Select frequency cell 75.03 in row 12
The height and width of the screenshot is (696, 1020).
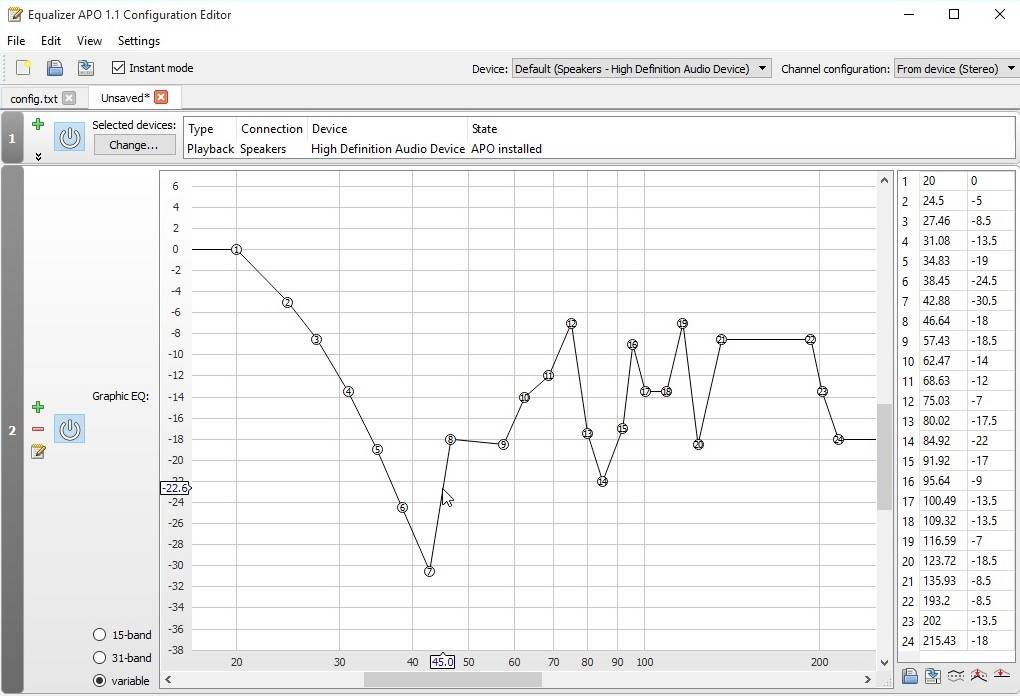(943, 401)
